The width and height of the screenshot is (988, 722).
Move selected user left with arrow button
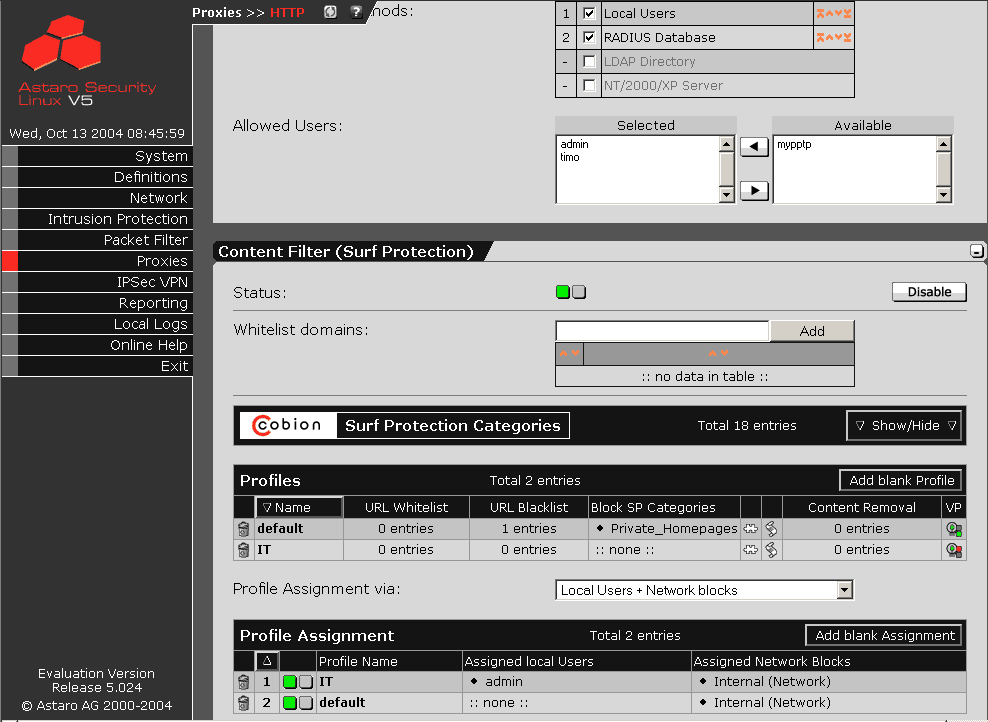click(754, 147)
